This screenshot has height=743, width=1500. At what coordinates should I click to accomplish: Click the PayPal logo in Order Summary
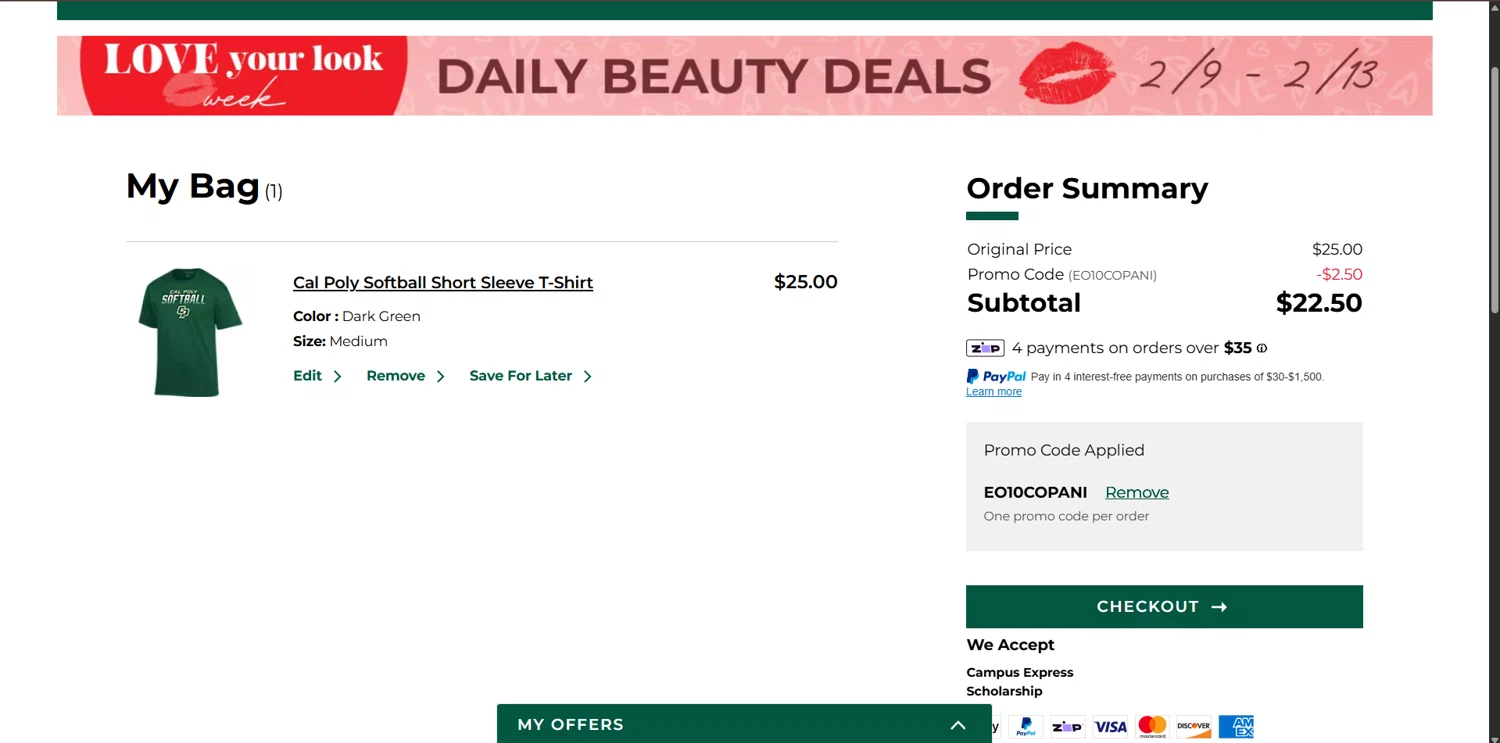996,377
